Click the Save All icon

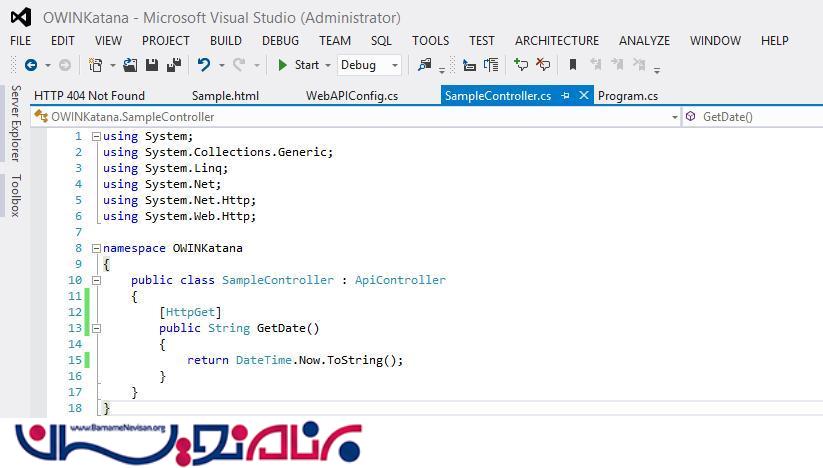(x=173, y=65)
